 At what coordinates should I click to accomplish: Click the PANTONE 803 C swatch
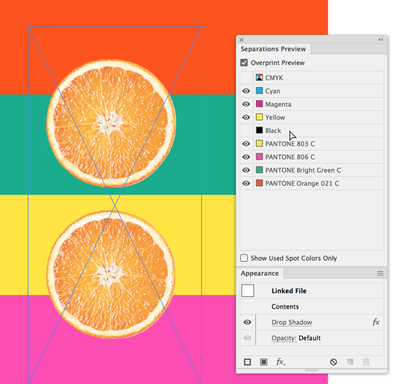coord(259,143)
